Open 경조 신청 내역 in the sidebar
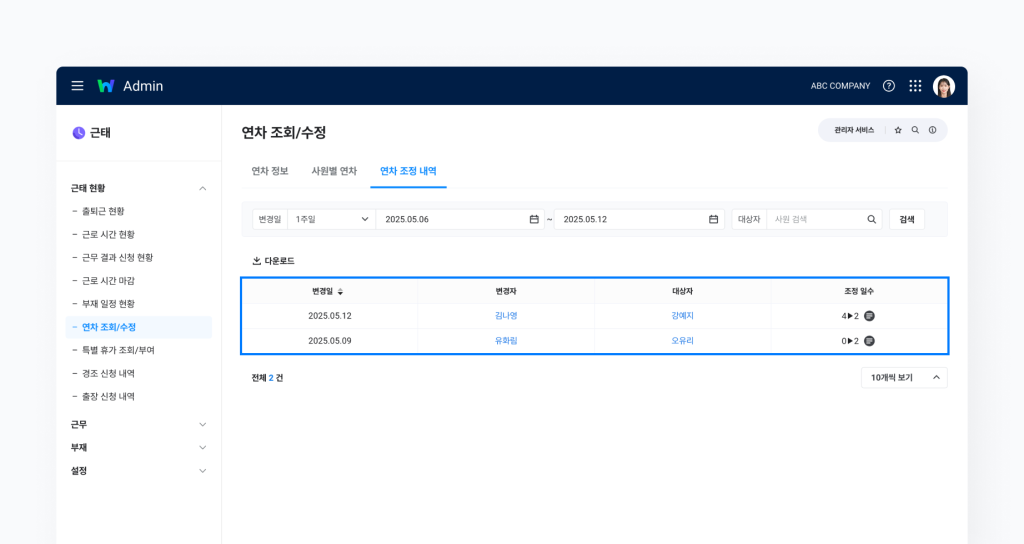This screenshot has width=1024, height=544. (108, 374)
